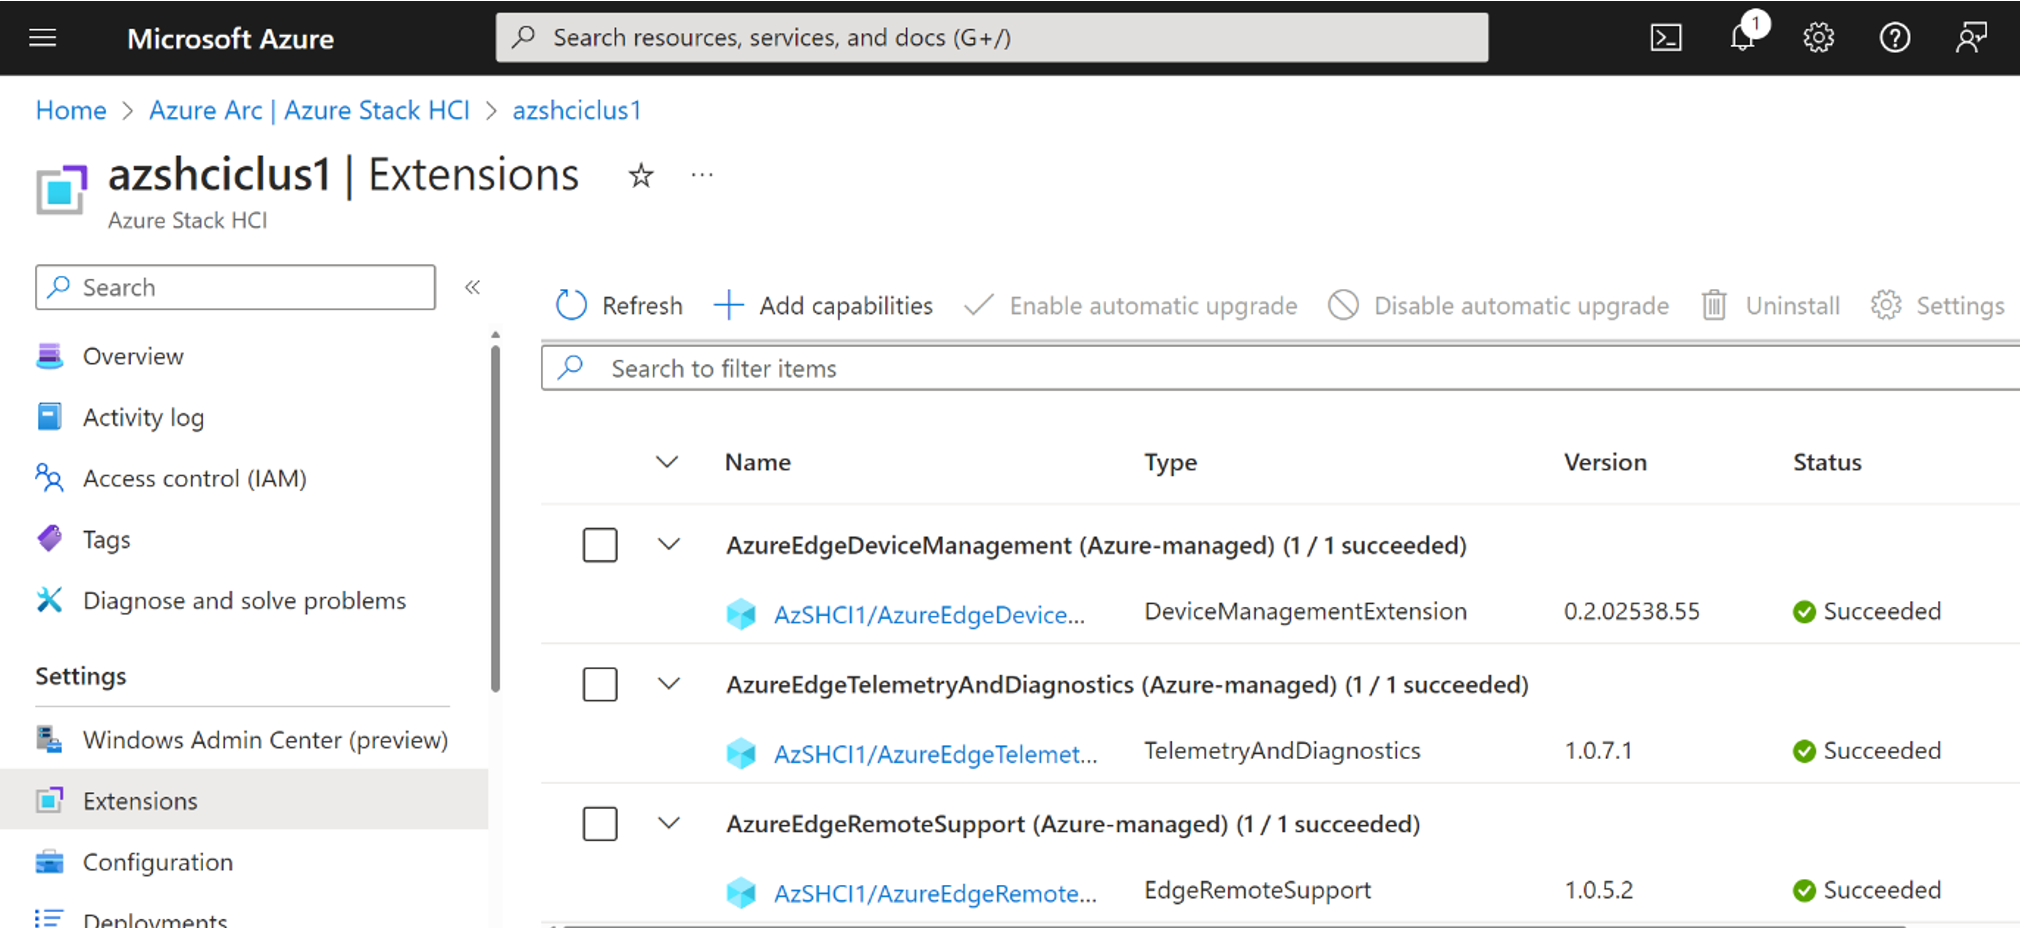Collapse the AzureEdgeDeviceManagement group
Viewport: 2020px width, 928px height.
pos(669,545)
